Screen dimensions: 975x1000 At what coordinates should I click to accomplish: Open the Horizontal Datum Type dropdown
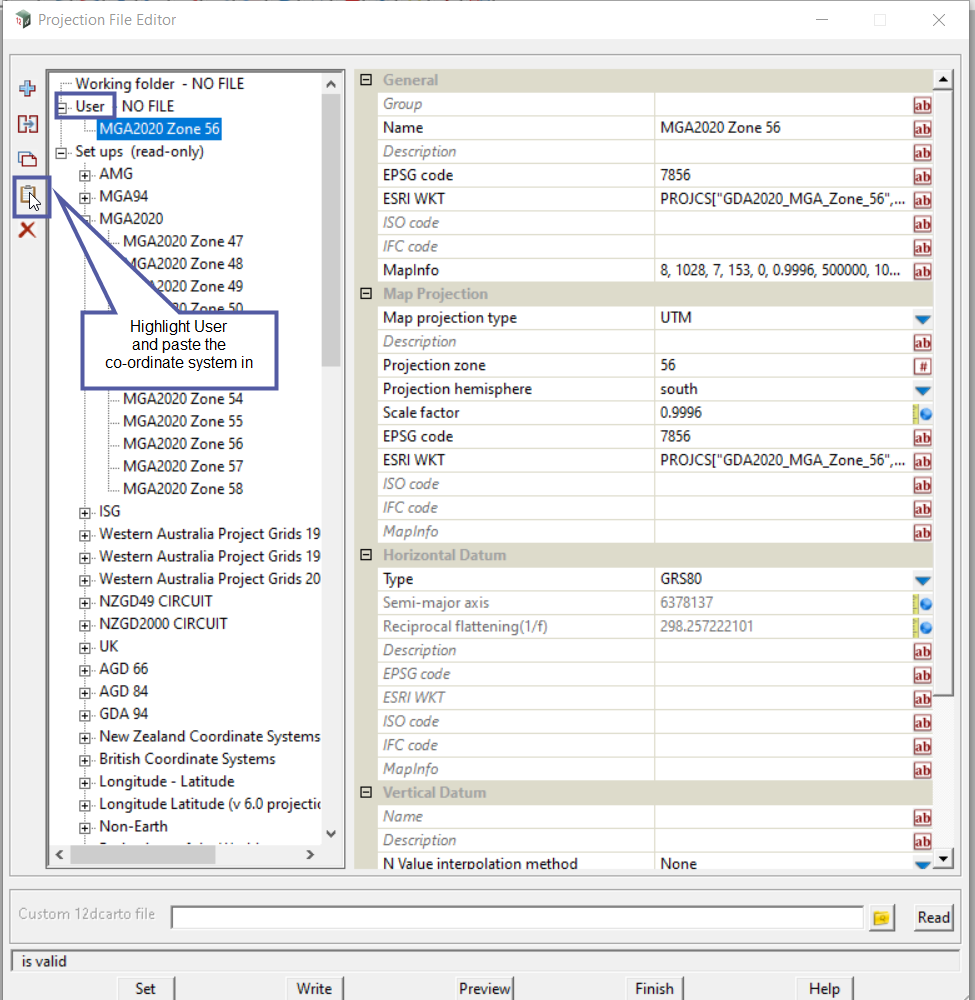[x=922, y=580]
